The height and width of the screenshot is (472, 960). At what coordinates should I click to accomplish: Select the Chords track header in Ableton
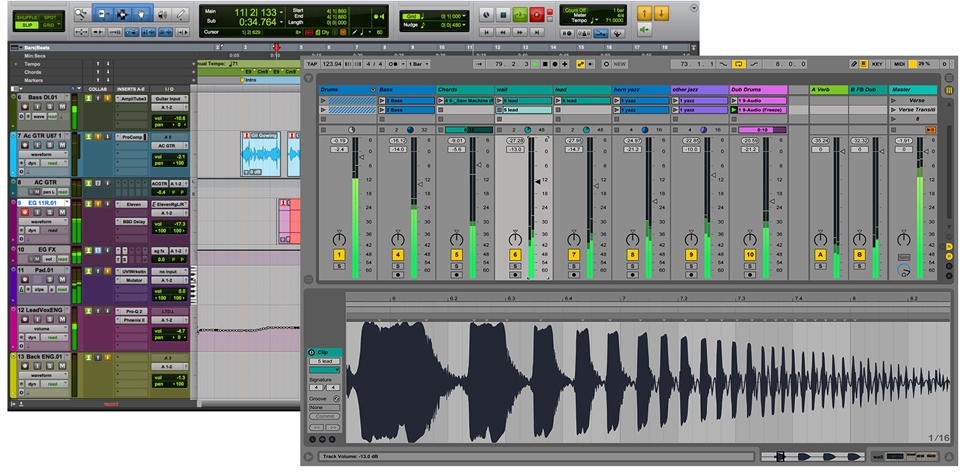(x=465, y=90)
